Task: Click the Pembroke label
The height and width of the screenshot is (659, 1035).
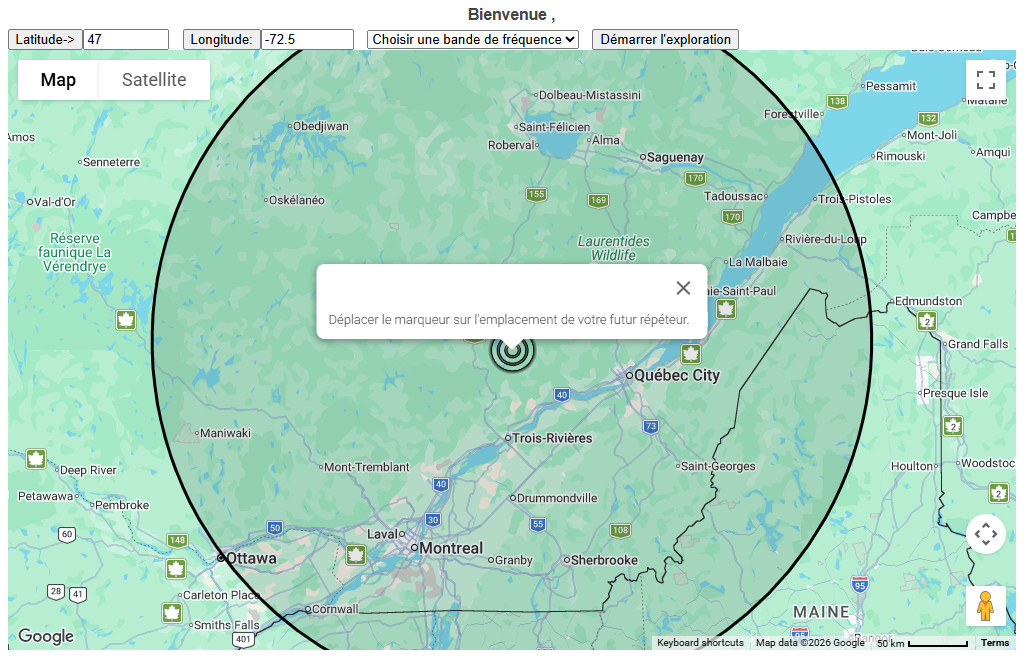Action: tap(121, 505)
